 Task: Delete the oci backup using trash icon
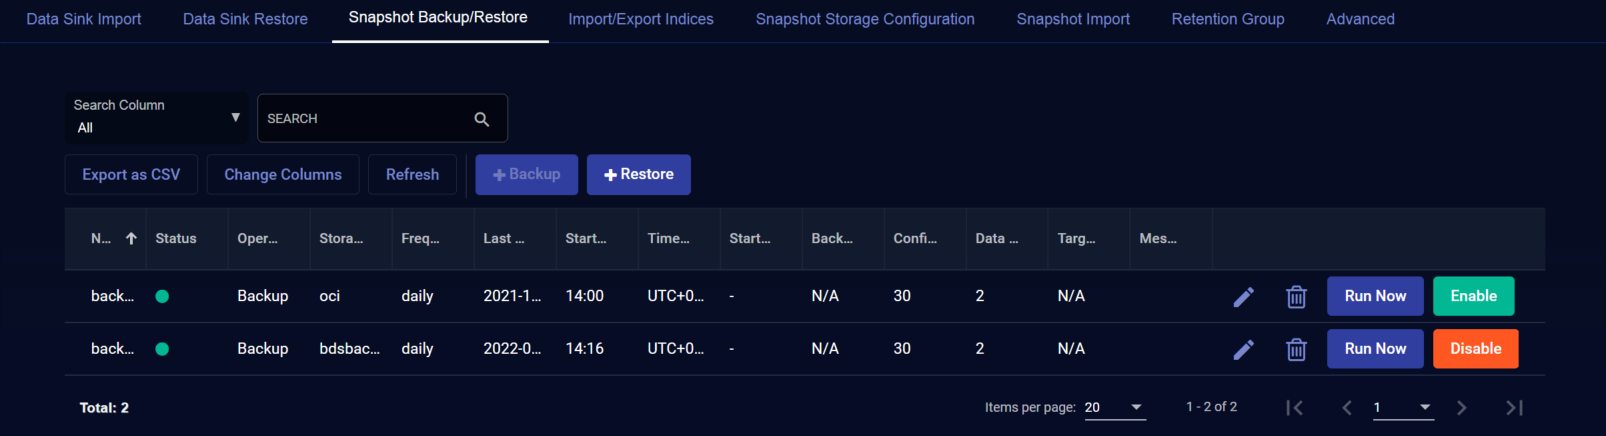1296,297
